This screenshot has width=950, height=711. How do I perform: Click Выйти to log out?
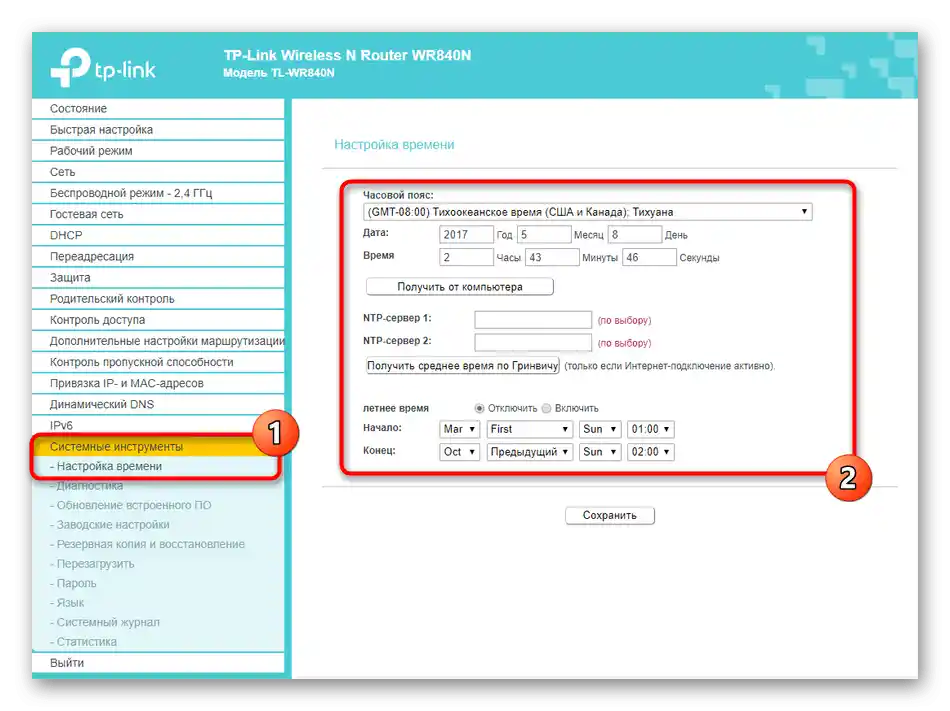coord(158,663)
